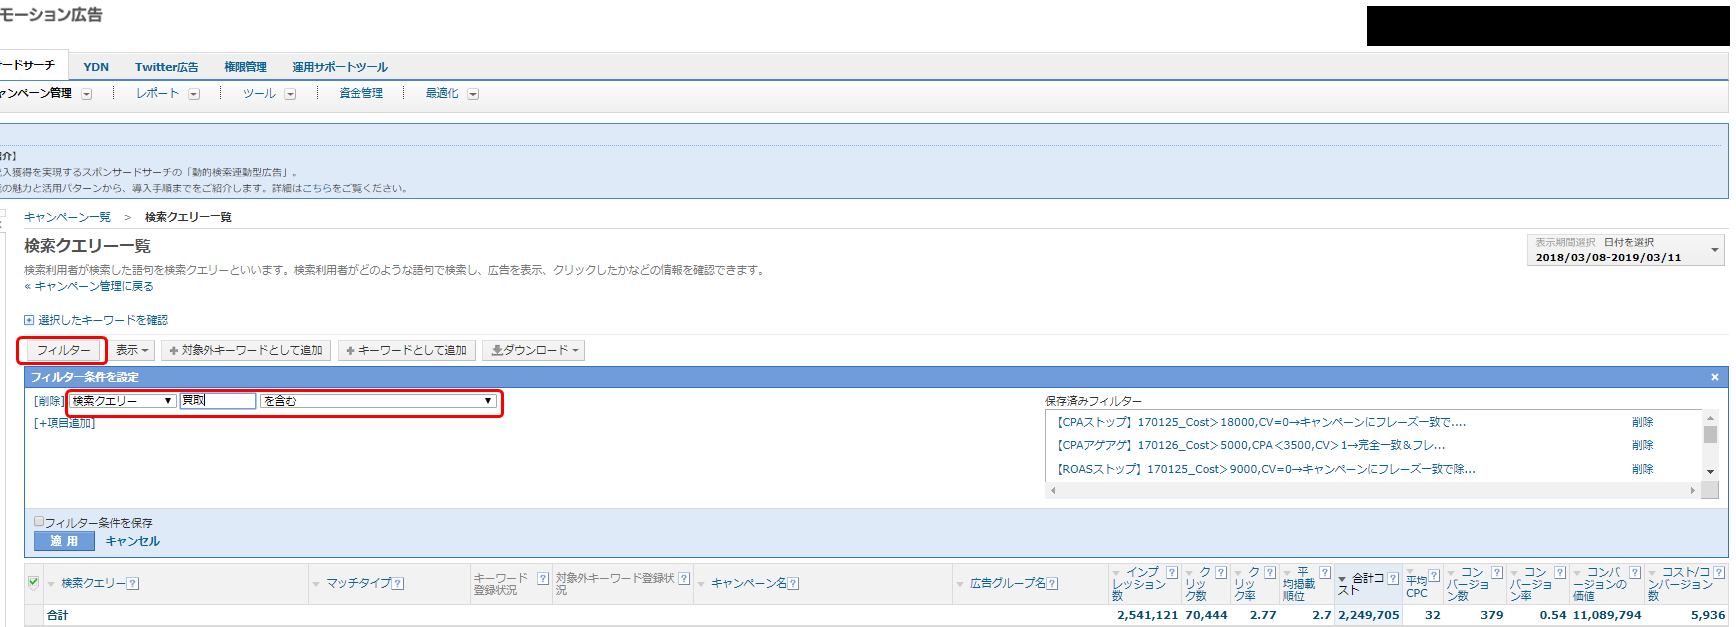Click キーワードとして追加 button
The height and width of the screenshot is (627, 1736).
[x=406, y=350]
